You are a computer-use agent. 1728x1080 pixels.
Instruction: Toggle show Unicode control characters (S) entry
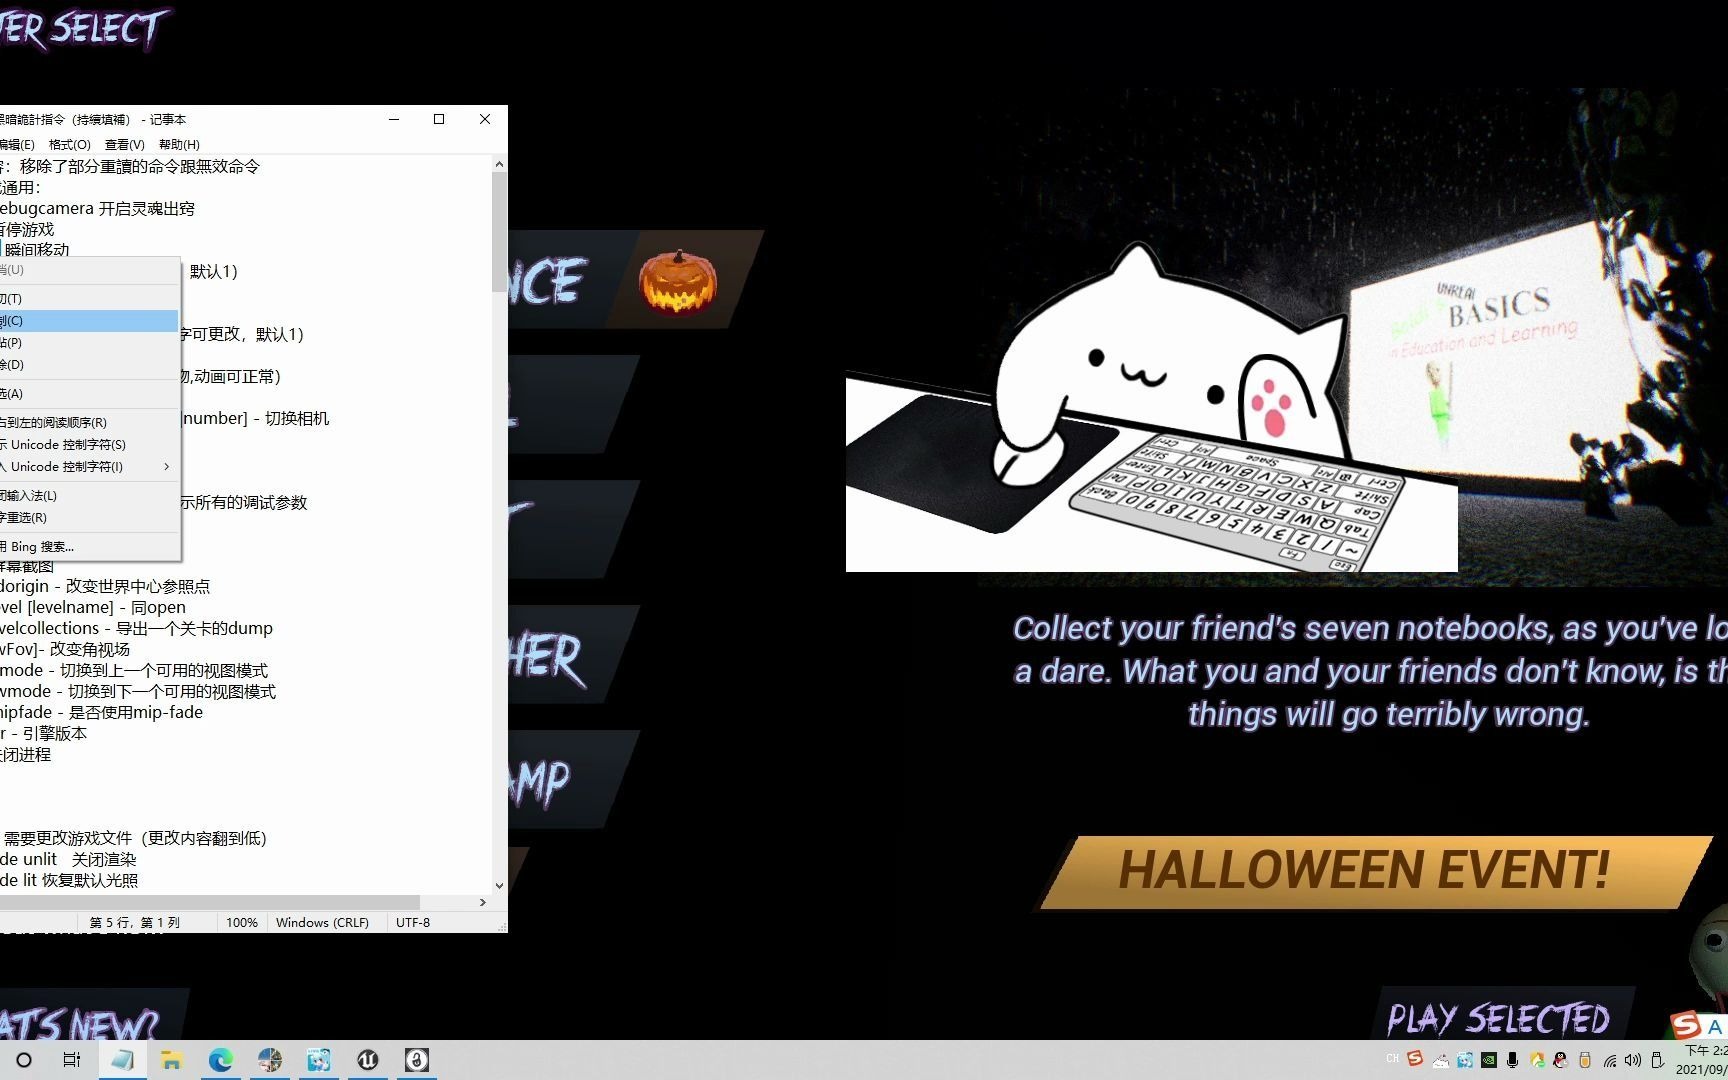89,444
